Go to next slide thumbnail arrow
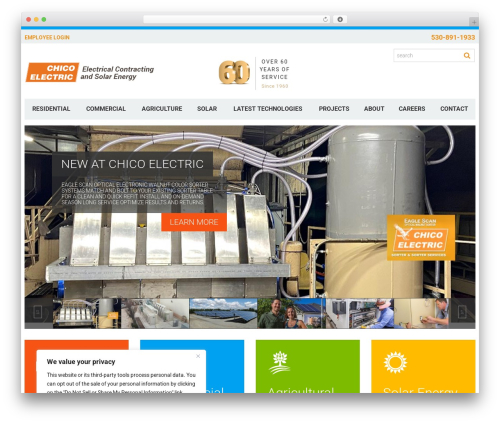Viewport: 500px width, 423px height. pyautogui.click(x=462, y=313)
